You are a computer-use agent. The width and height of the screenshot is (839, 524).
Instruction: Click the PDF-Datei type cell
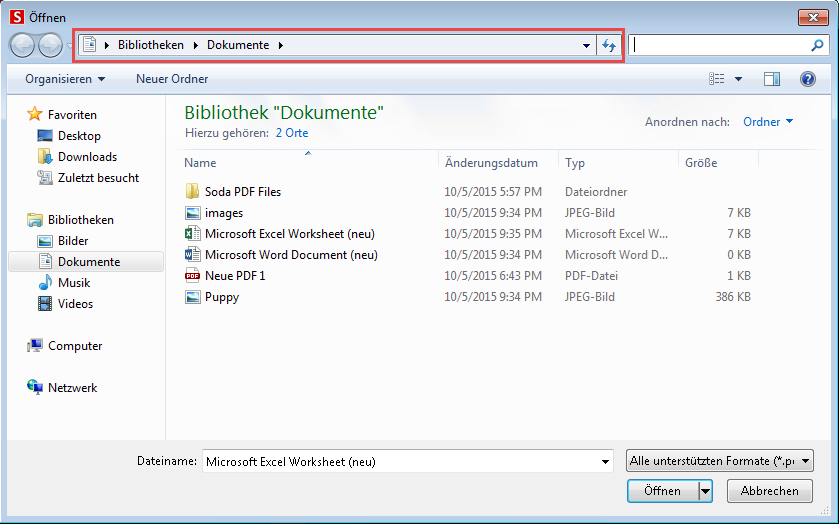click(x=591, y=276)
